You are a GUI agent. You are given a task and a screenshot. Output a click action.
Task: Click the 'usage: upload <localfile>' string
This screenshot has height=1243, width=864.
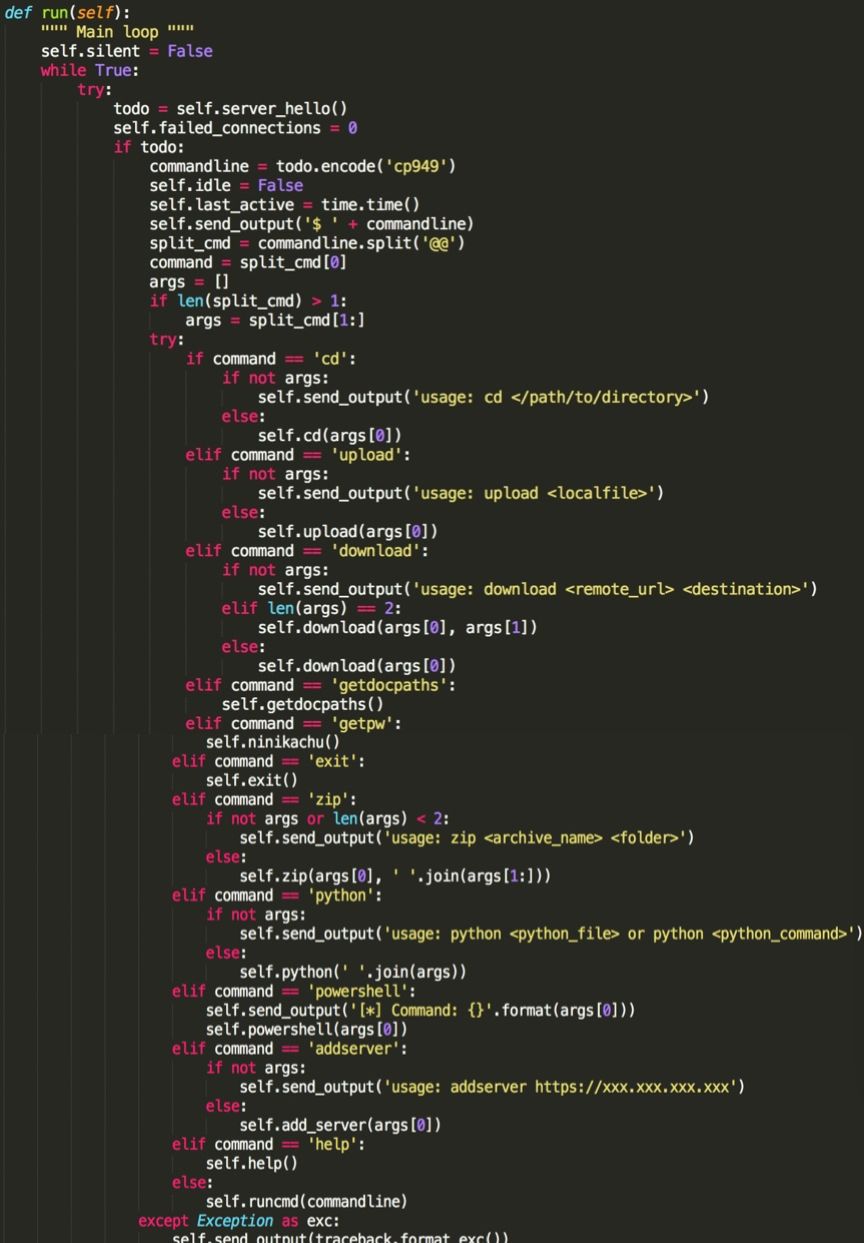click(535, 493)
